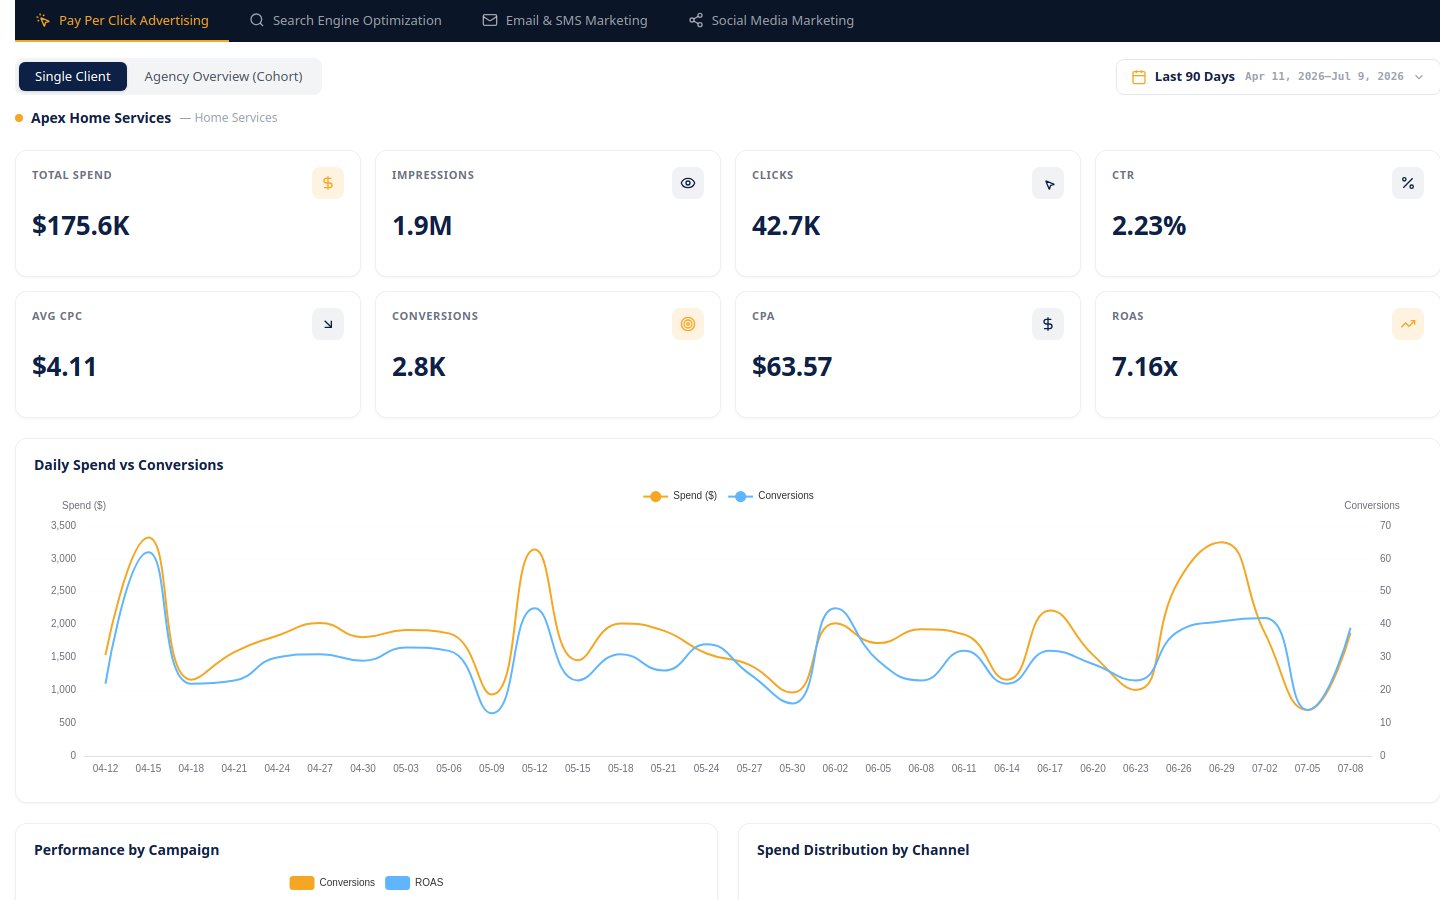This screenshot has width=1440, height=900.
Task: Click the 1.9M impressions value
Action: click(422, 226)
